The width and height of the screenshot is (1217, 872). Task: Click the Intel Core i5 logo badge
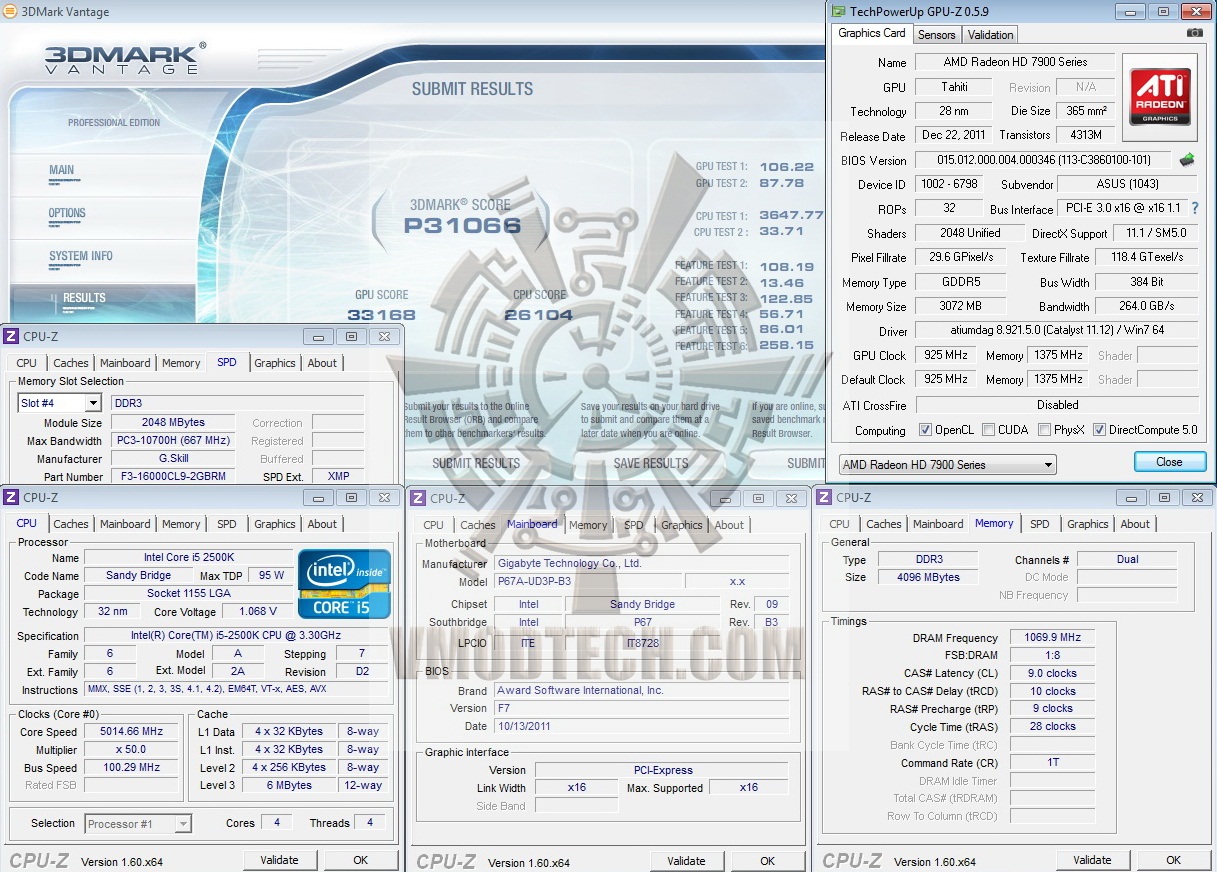pyautogui.click(x=344, y=583)
